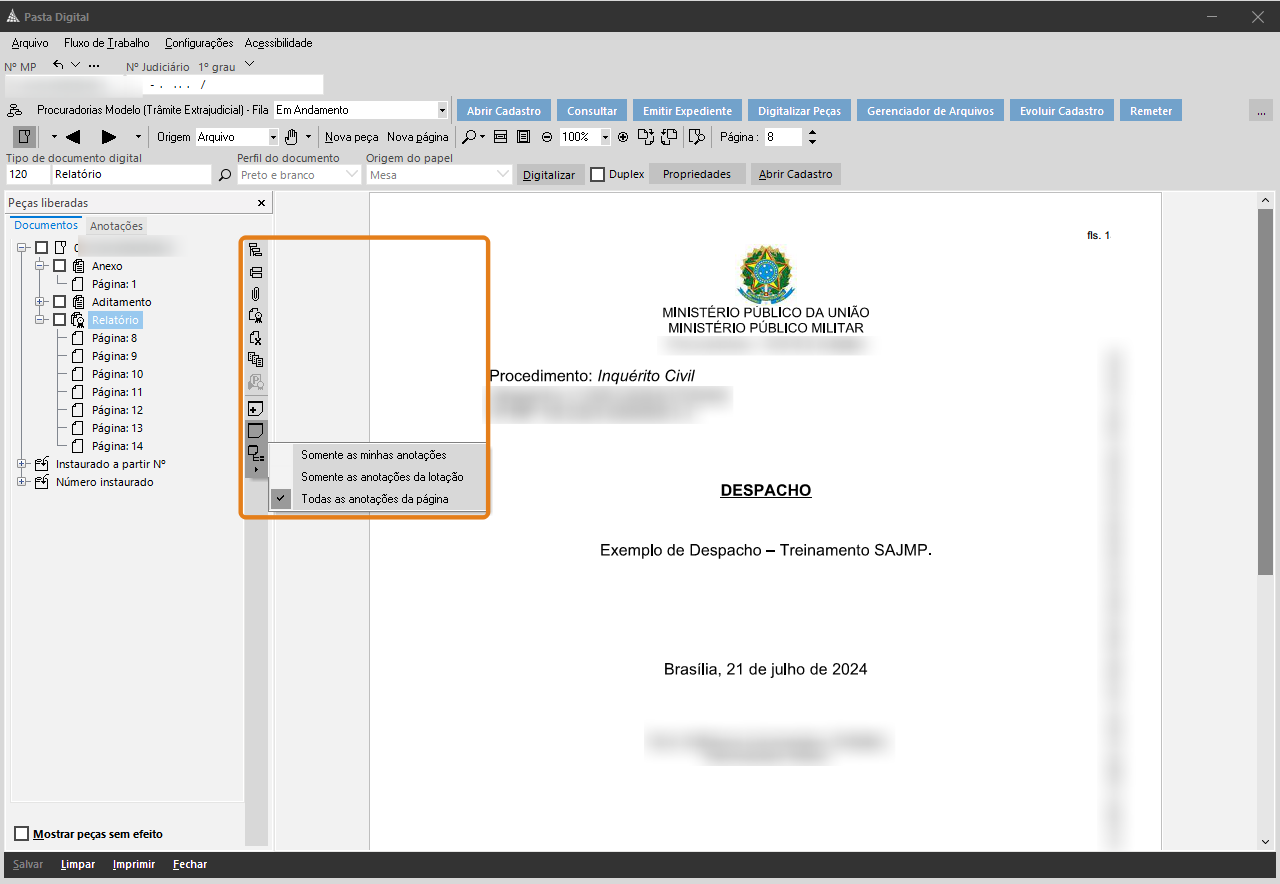Open the Fluxo de Trabalho menu

pyautogui.click(x=107, y=43)
